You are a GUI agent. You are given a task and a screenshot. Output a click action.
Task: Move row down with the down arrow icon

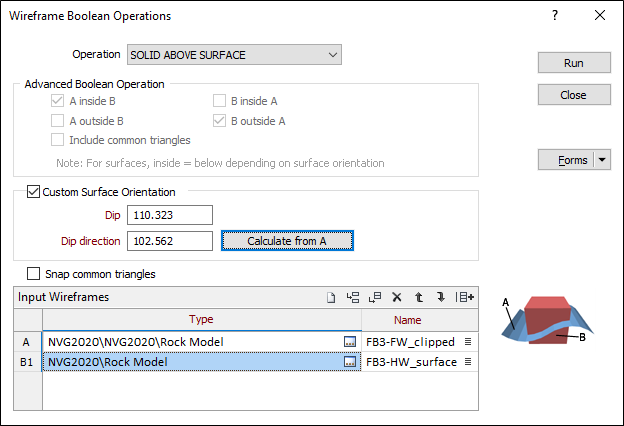click(441, 297)
